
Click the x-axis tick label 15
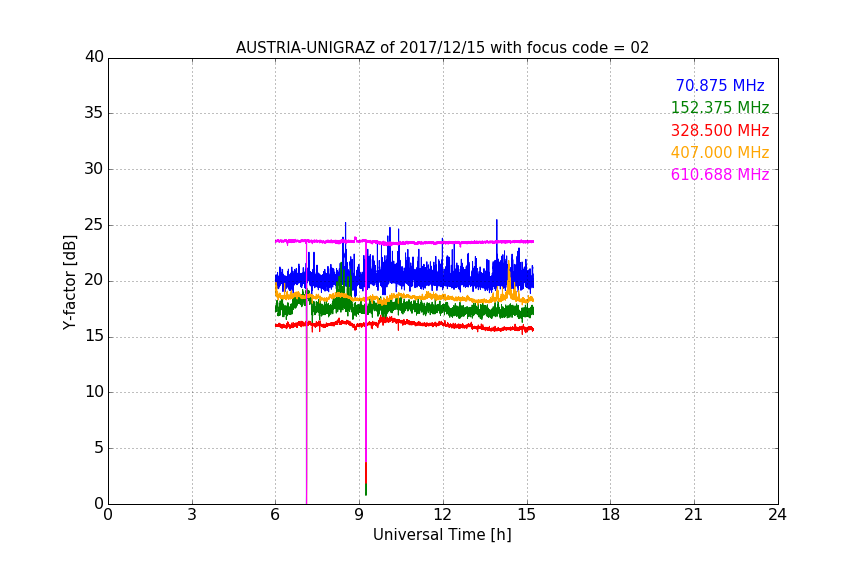[526, 515]
